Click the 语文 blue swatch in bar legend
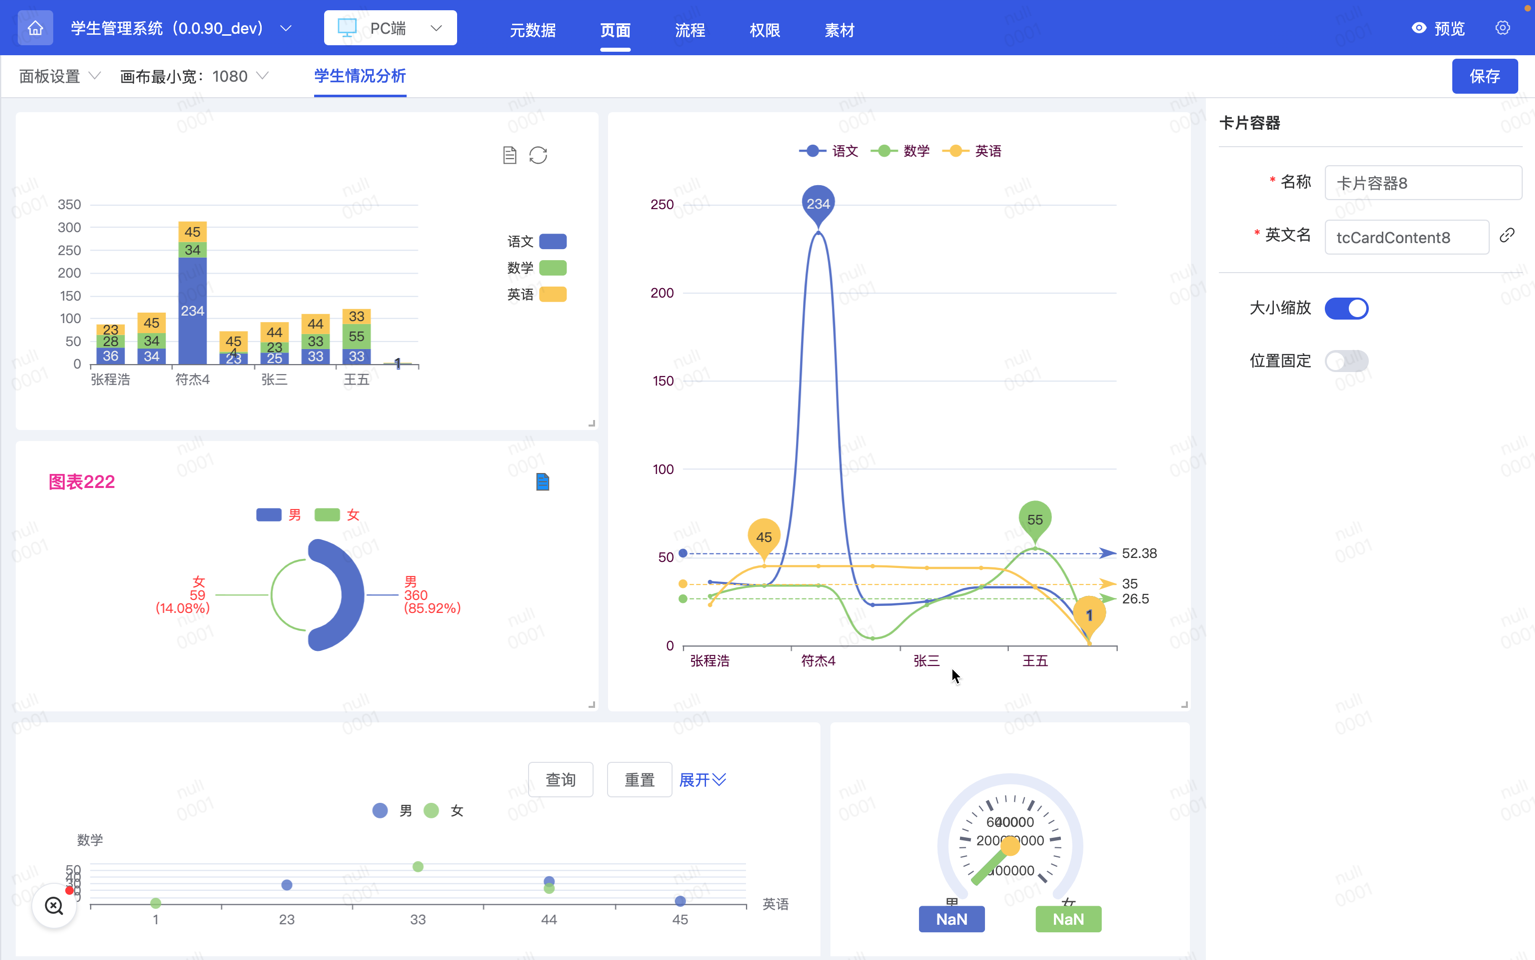Image resolution: width=1535 pixels, height=960 pixels. pos(553,241)
